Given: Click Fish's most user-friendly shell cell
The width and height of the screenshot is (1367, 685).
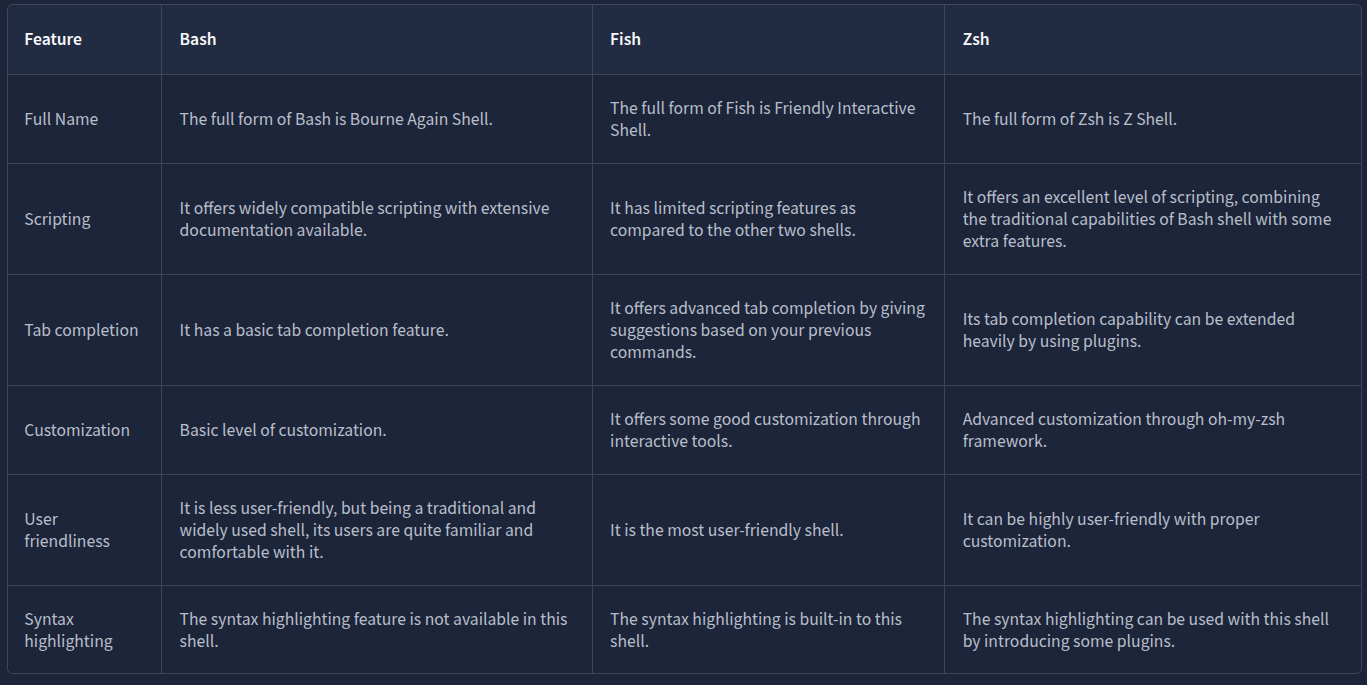Looking at the screenshot, I should click(726, 530).
